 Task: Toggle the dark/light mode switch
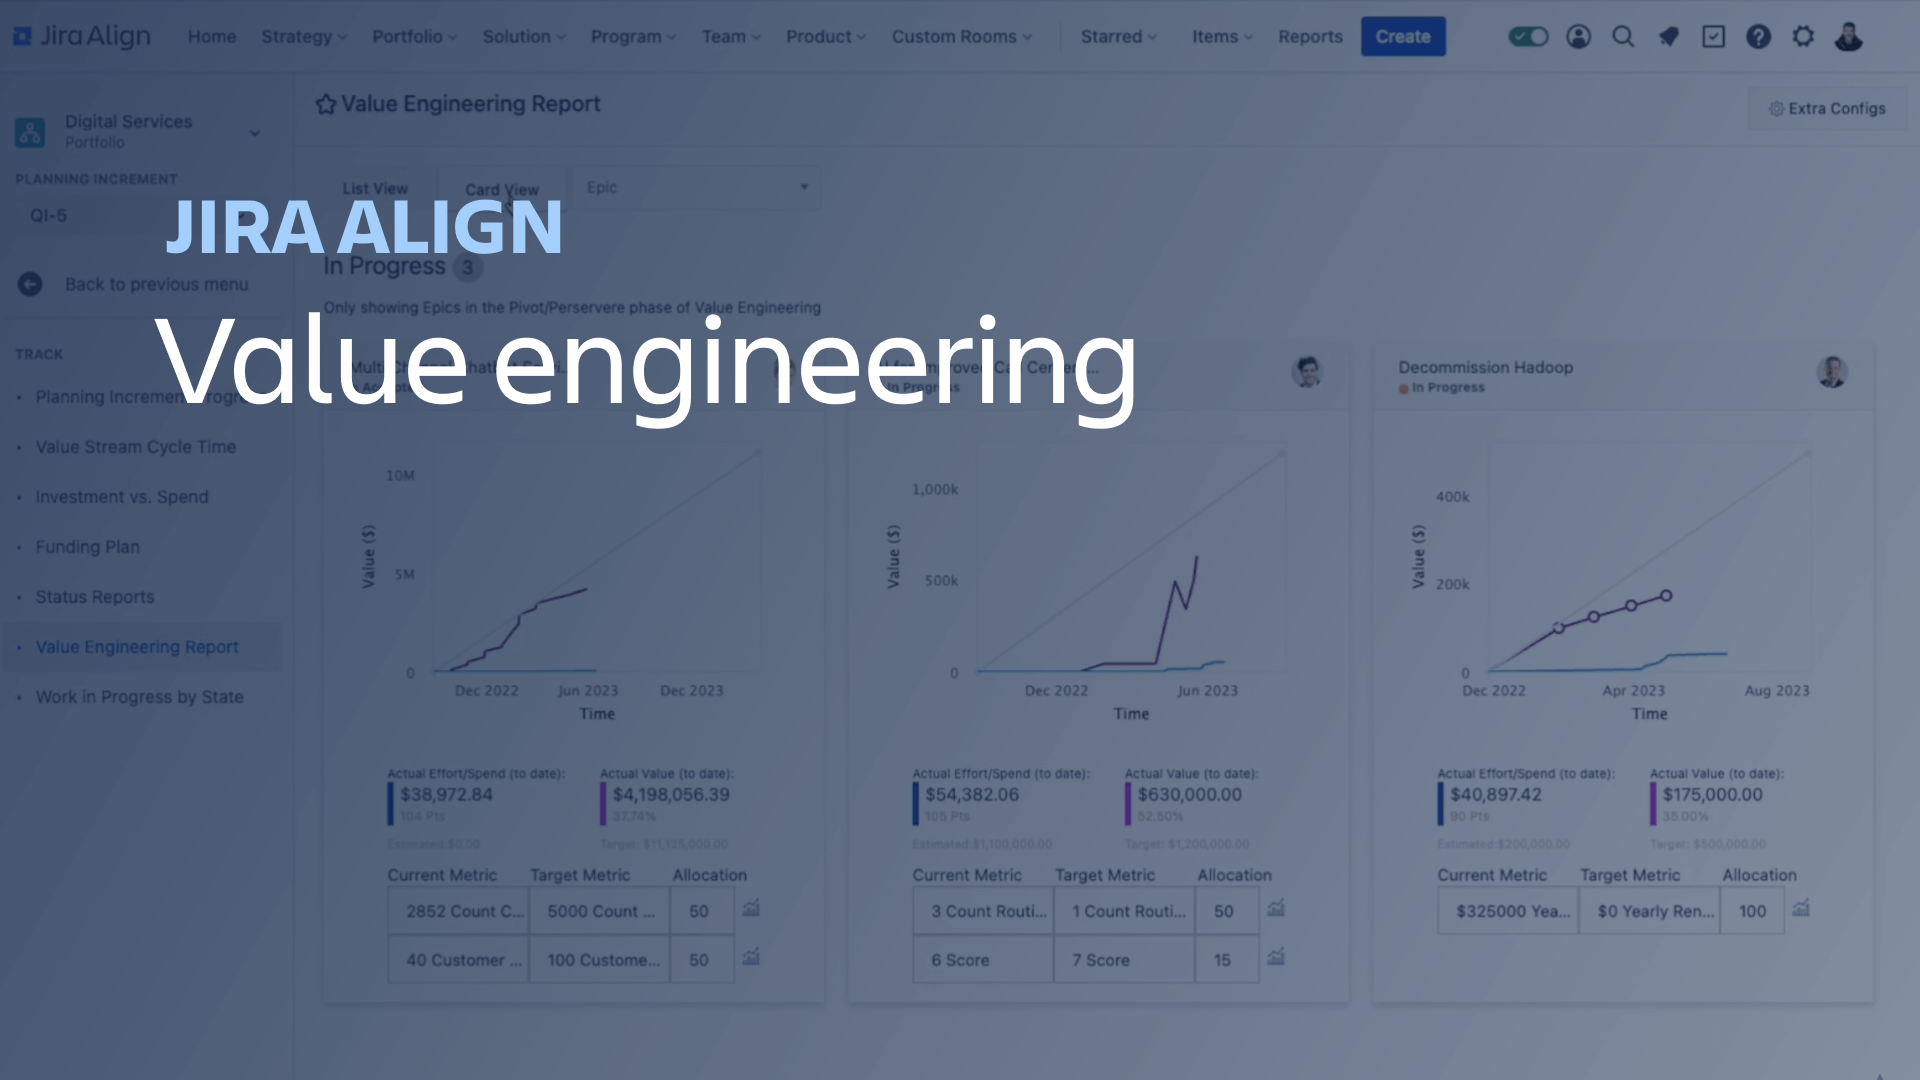pos(1530,36)
